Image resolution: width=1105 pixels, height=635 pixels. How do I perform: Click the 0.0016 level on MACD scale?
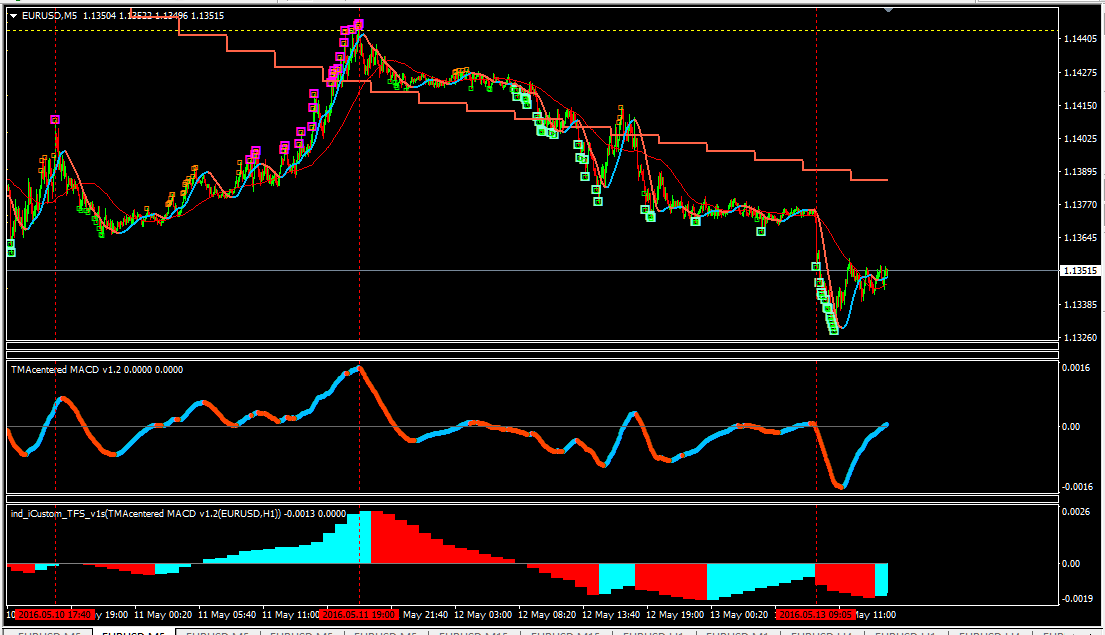[x=1075, y=368]
